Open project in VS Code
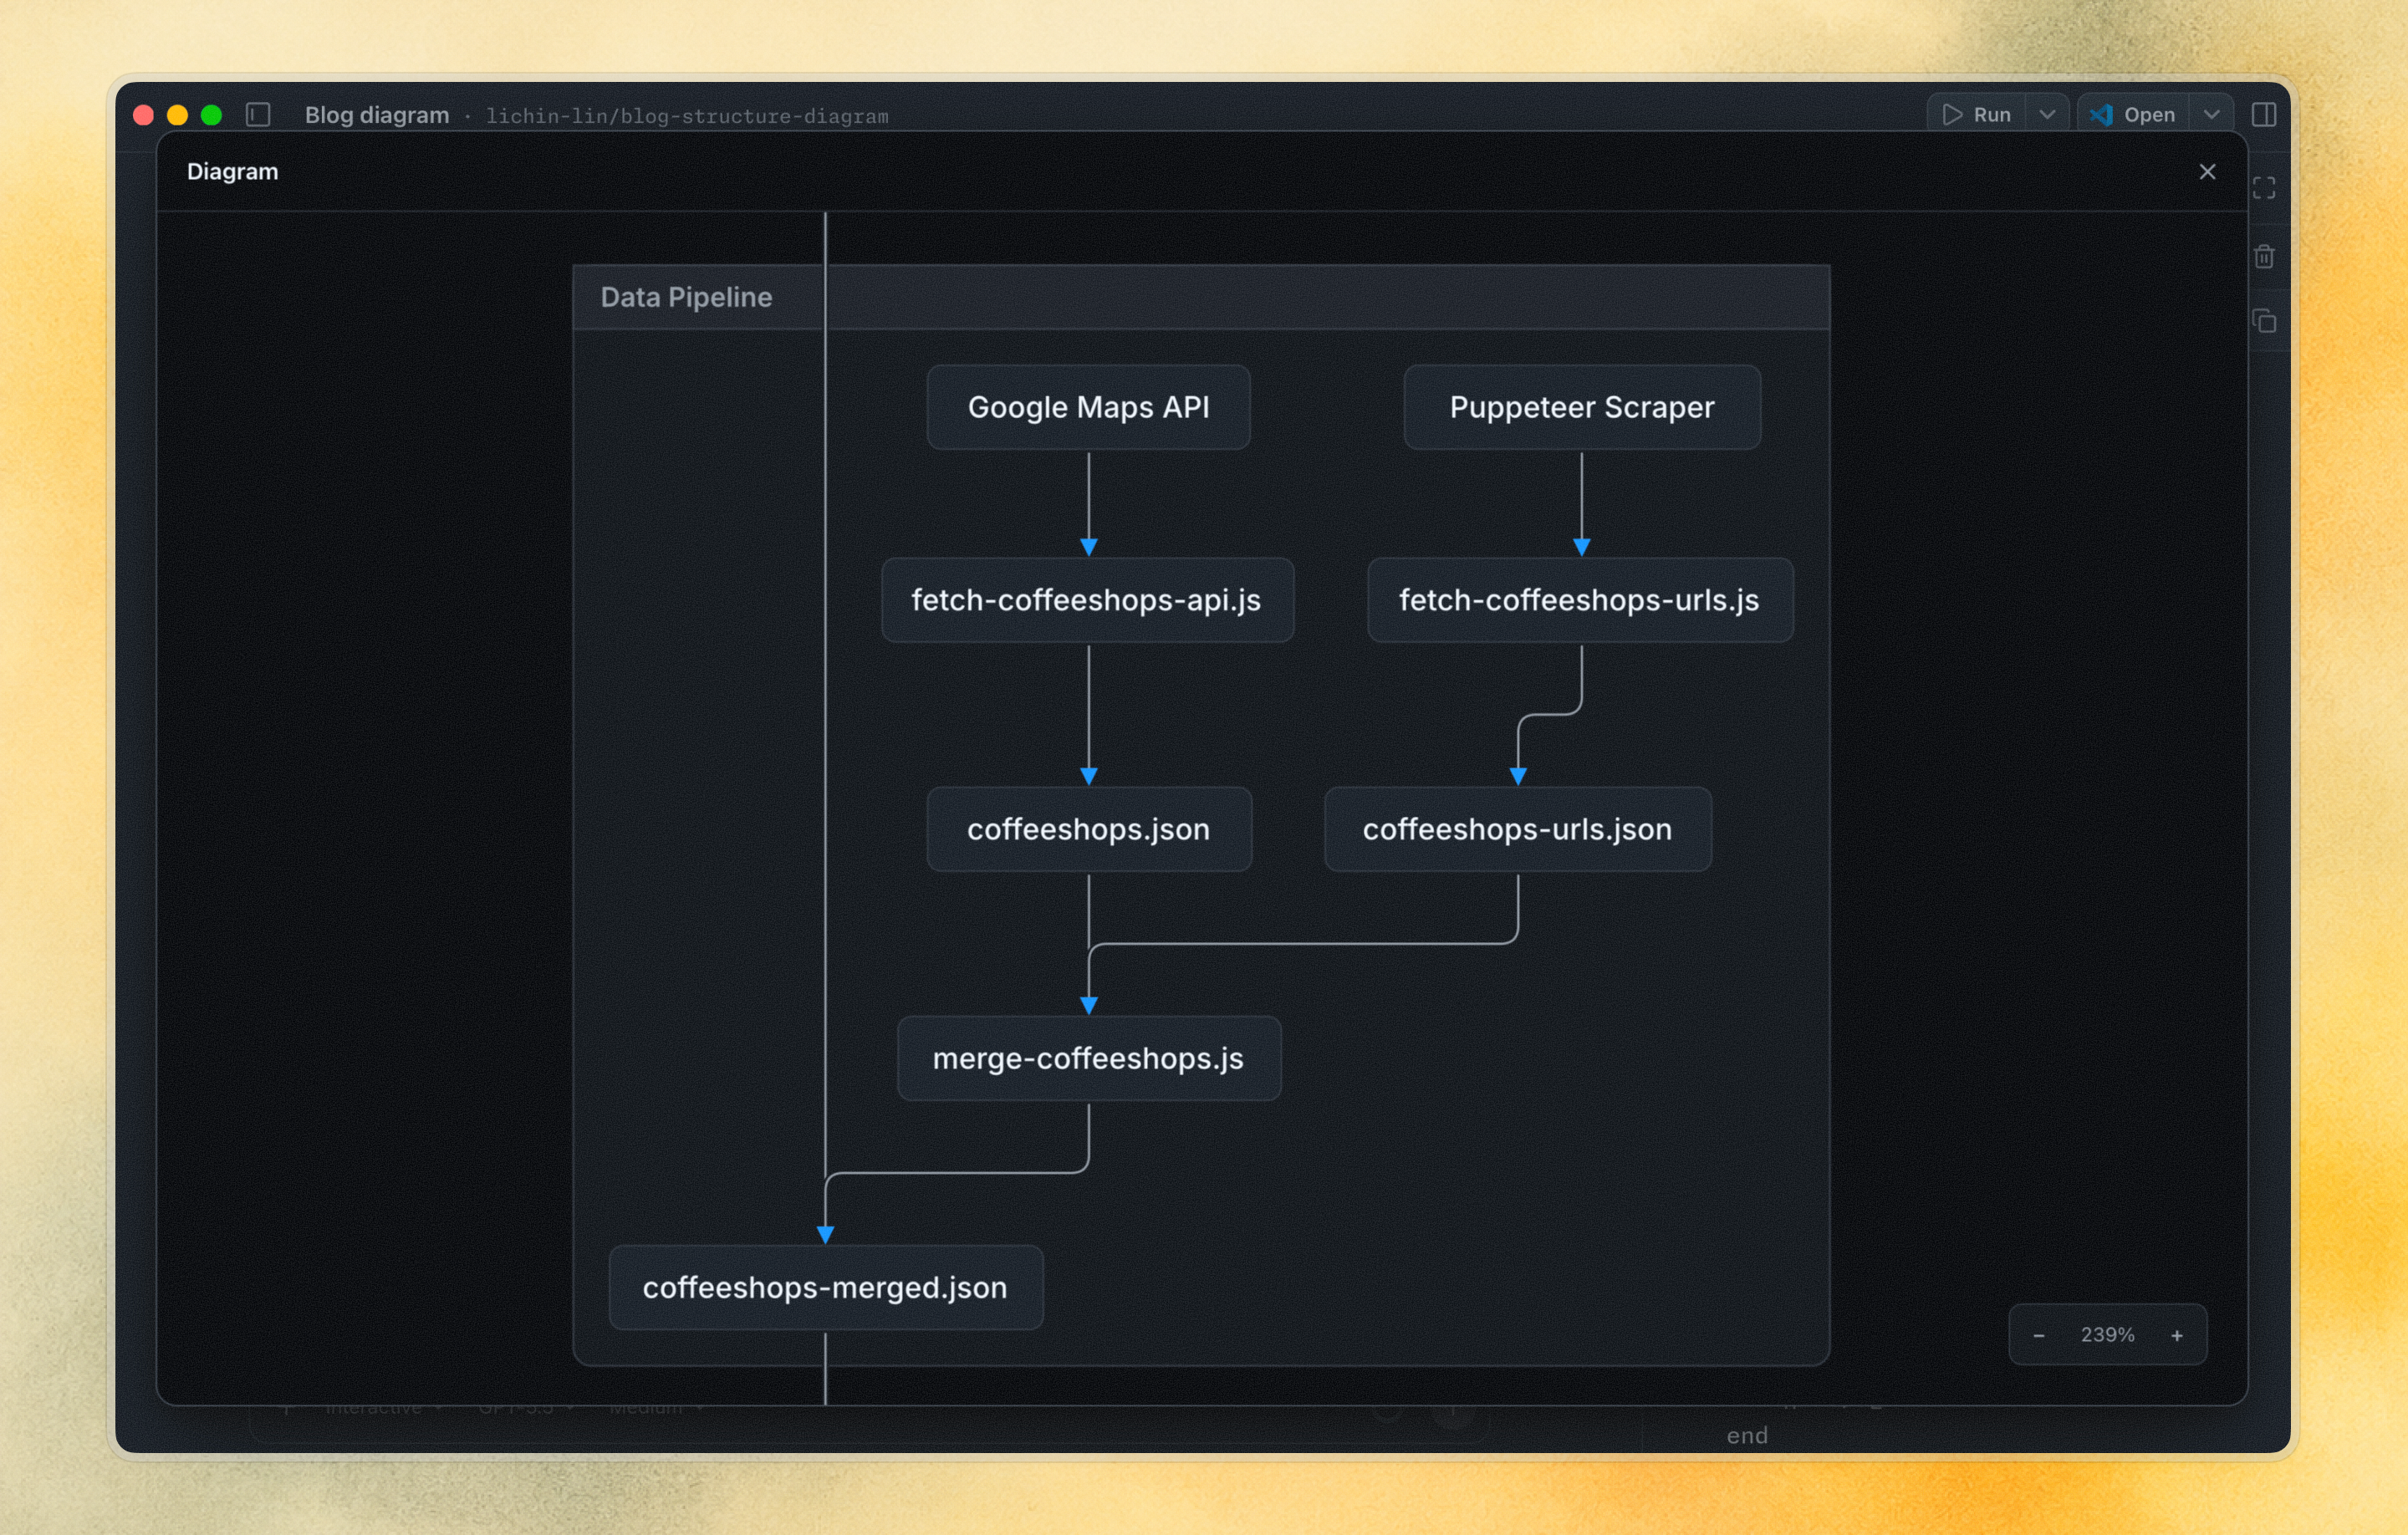The height and width of the screenshot is (1535, 2408). coord(2133,115)
